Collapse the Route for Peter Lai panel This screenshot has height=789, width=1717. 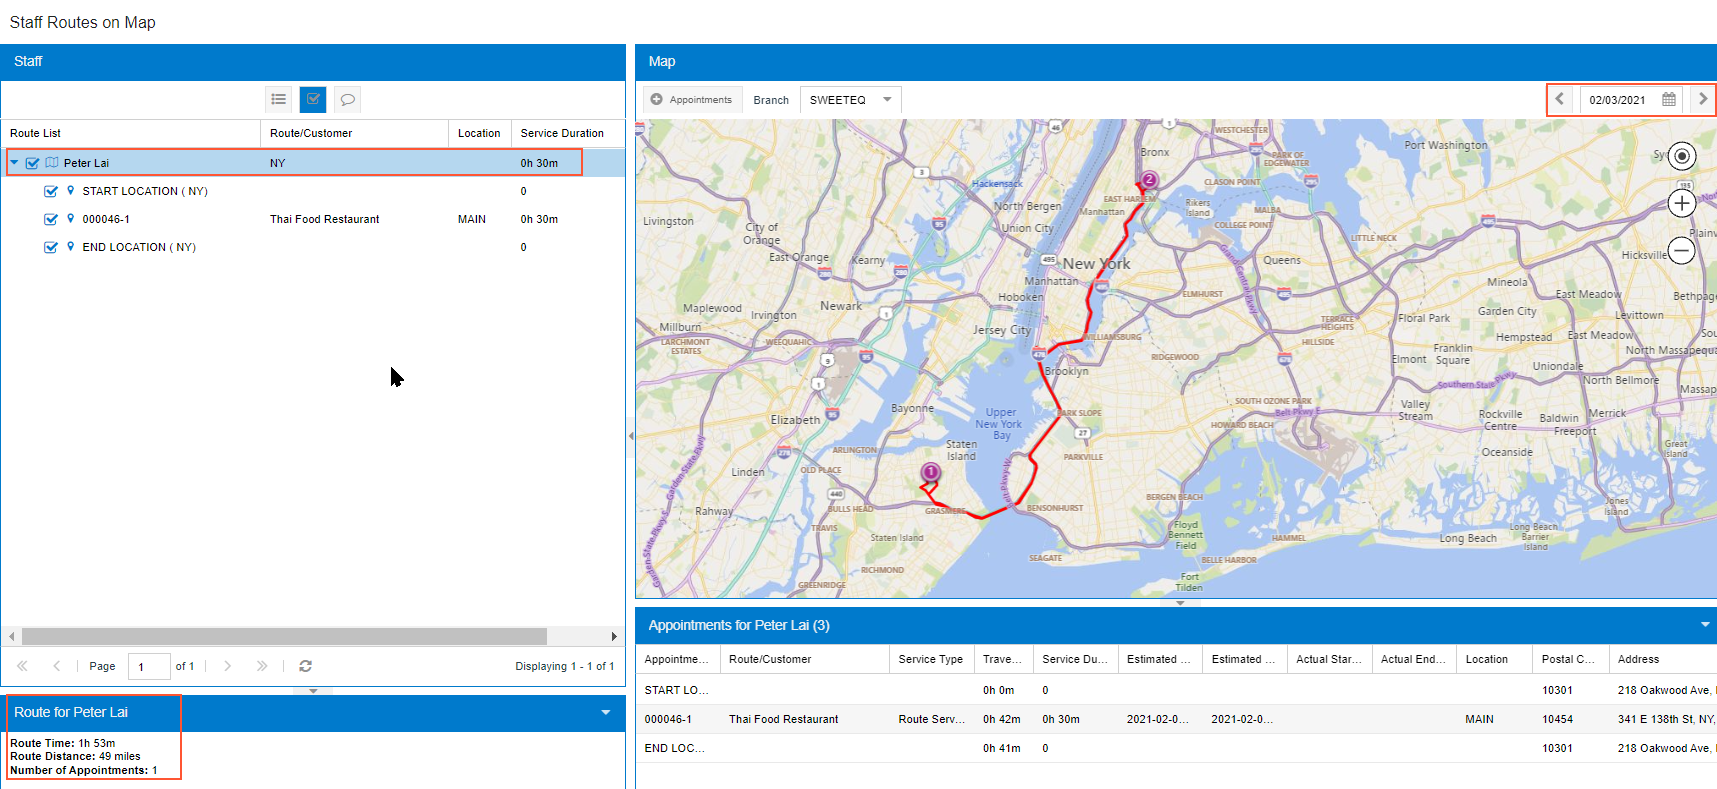[605, 713]
